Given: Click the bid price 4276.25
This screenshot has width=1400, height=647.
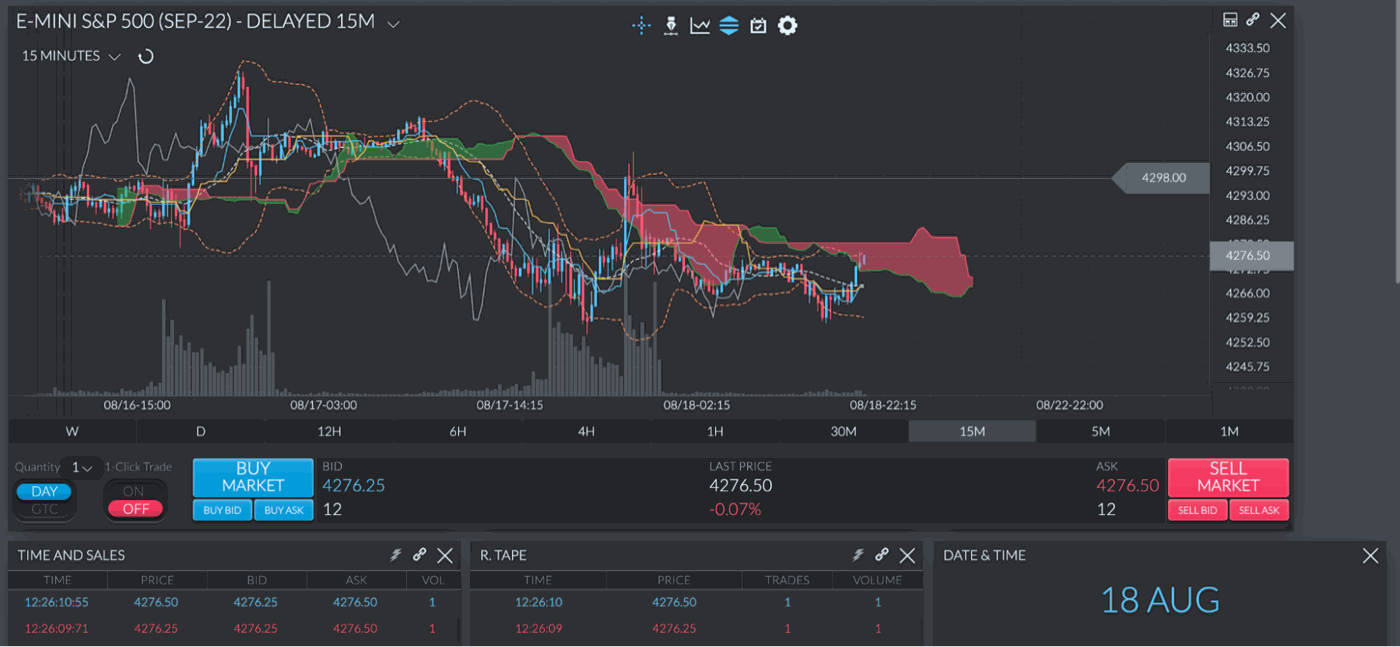Looking at the screenshot, I should coord(353,486).
